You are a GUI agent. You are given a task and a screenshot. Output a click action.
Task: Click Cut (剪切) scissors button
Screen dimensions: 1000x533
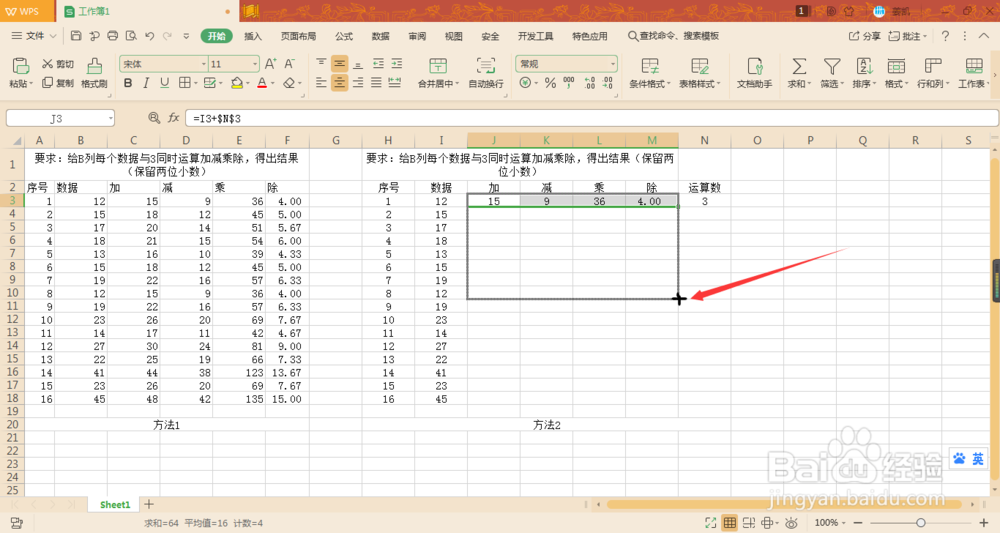click(58, 64)
